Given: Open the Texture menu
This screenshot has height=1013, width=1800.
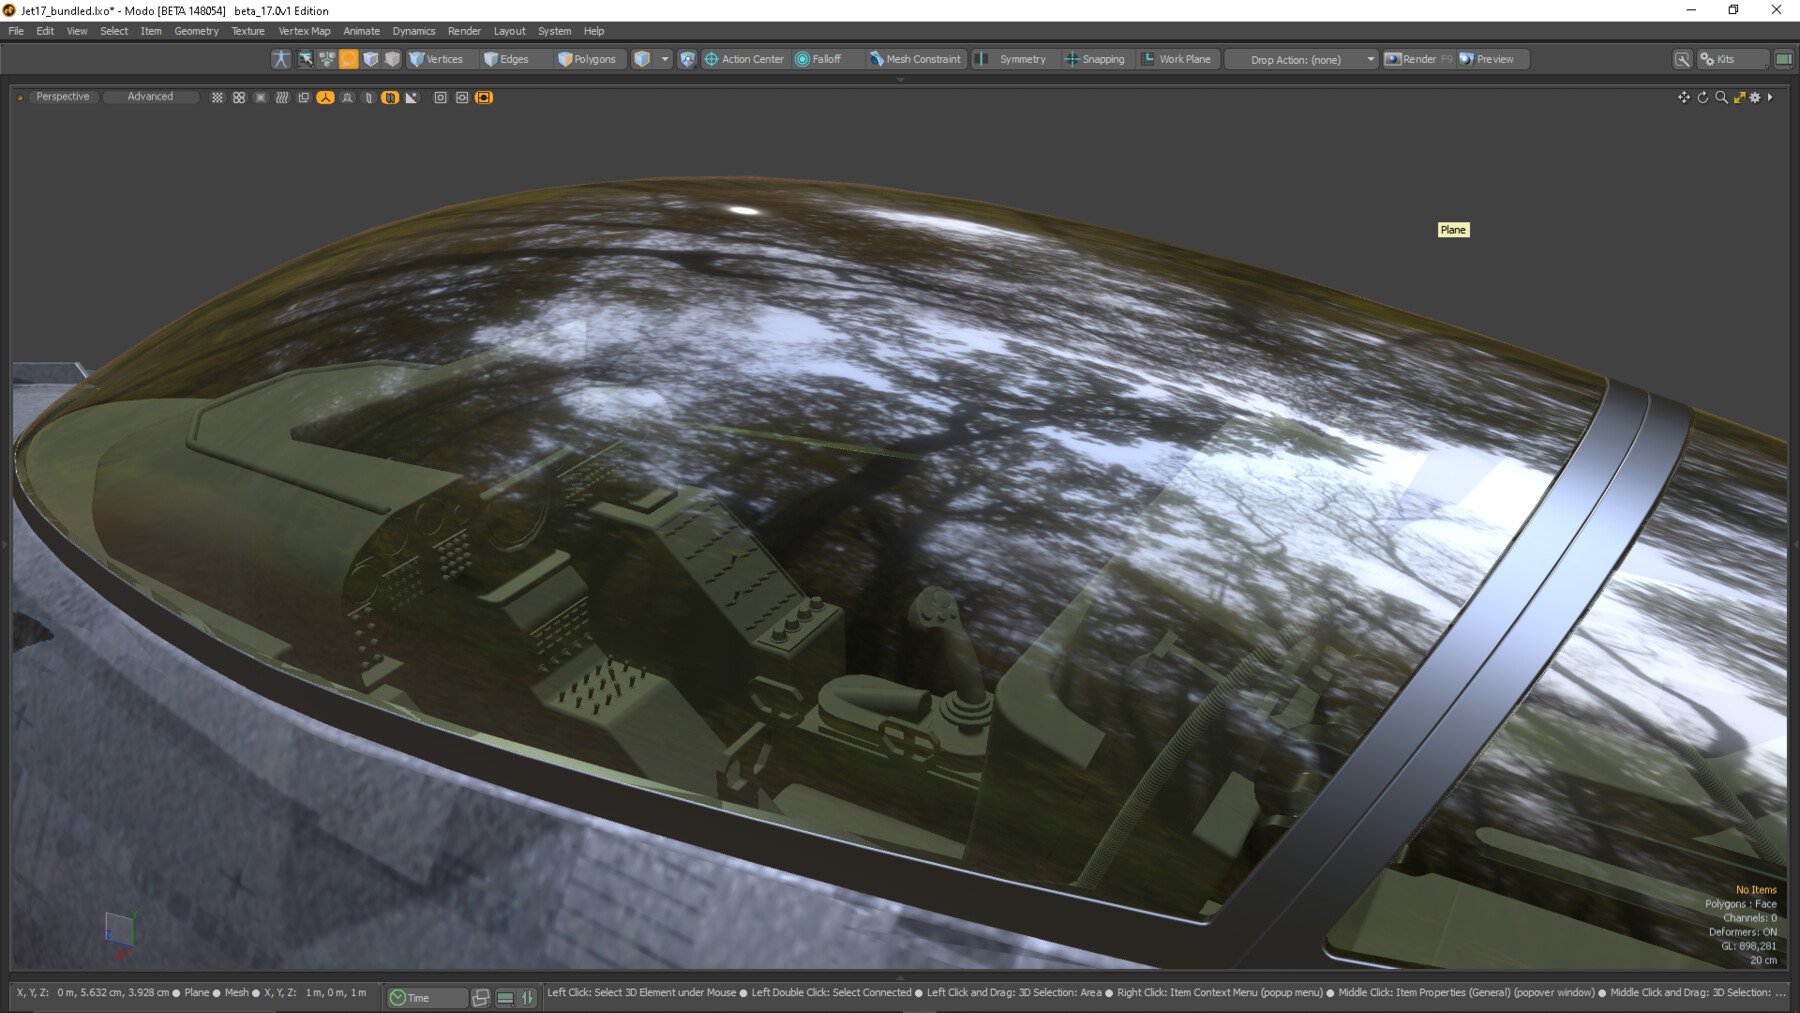Looking at the screenshot, I should click(x=248, y=31).
